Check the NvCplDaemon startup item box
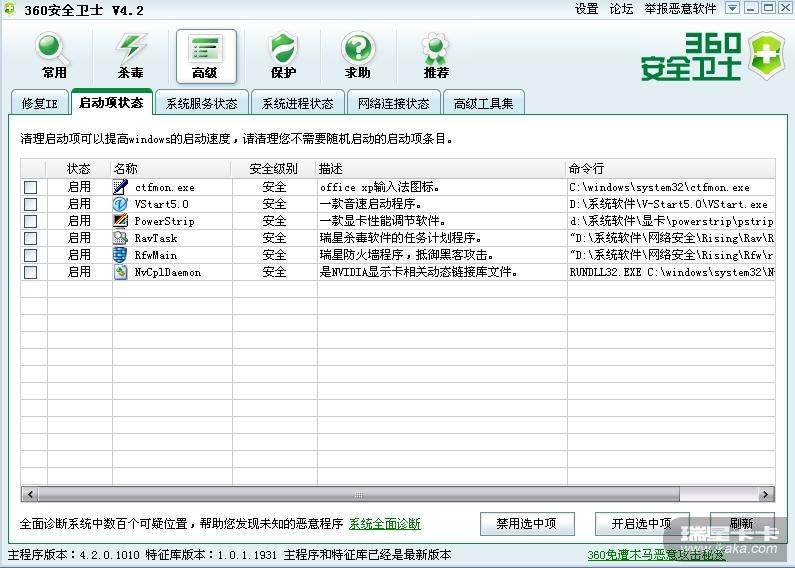Screen dimensions: 795x568 pyautogui.click(x=30, y=272)
